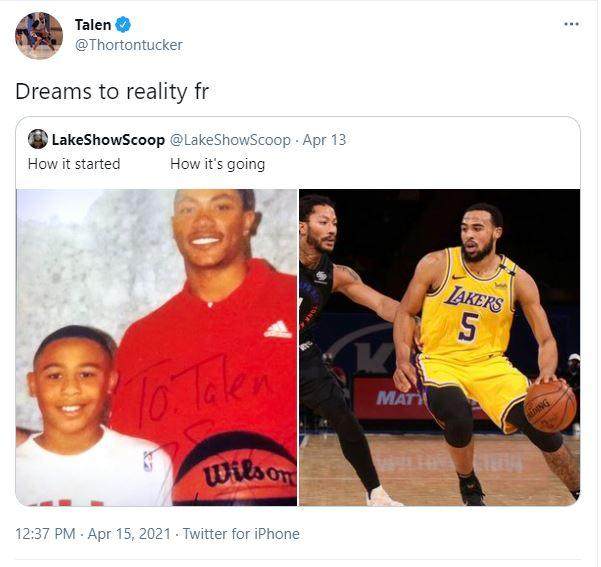The width and height of the screenshot is (601, 567).
Task: Open the left childhood photo signed 'To: Talen'
Action: (x=157, y=346)
